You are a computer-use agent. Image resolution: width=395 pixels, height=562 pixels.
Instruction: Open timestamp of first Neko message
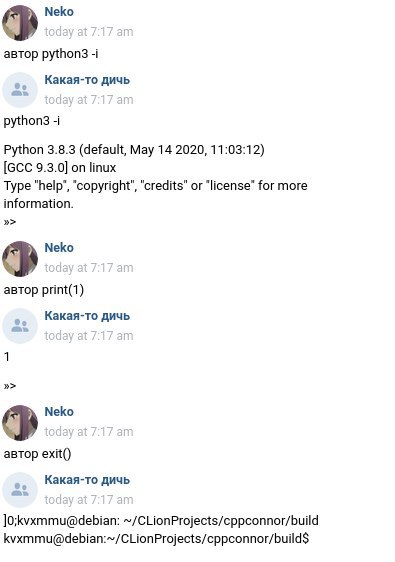pyautogui.click(x=89, y=32)
